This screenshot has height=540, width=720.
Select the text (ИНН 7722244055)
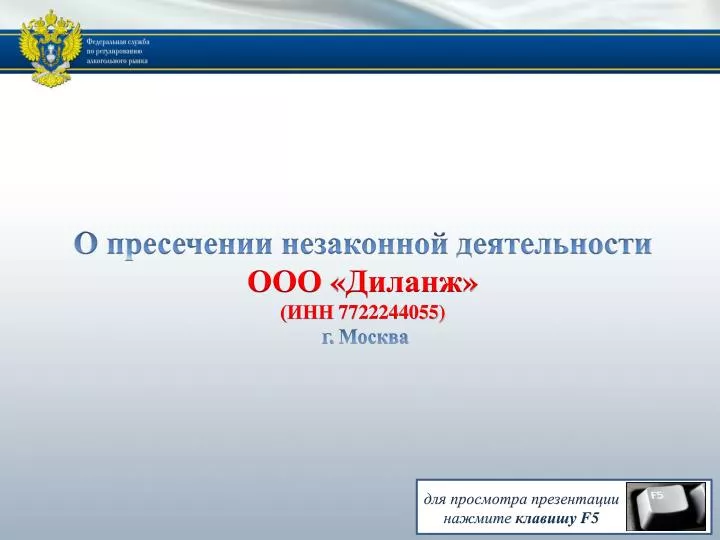point(363,313)
